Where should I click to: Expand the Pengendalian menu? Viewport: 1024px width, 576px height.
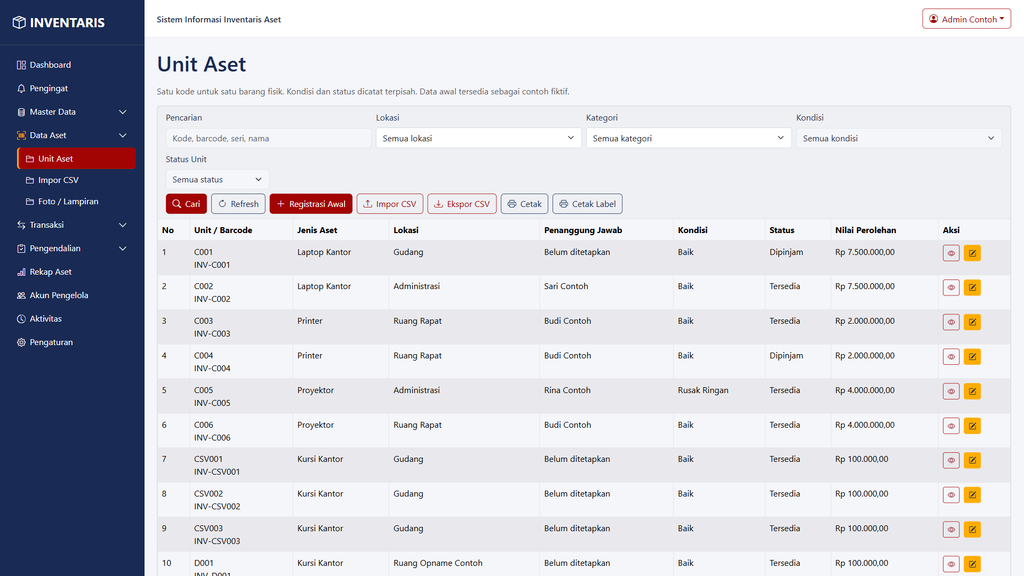(x=72, y=248)
